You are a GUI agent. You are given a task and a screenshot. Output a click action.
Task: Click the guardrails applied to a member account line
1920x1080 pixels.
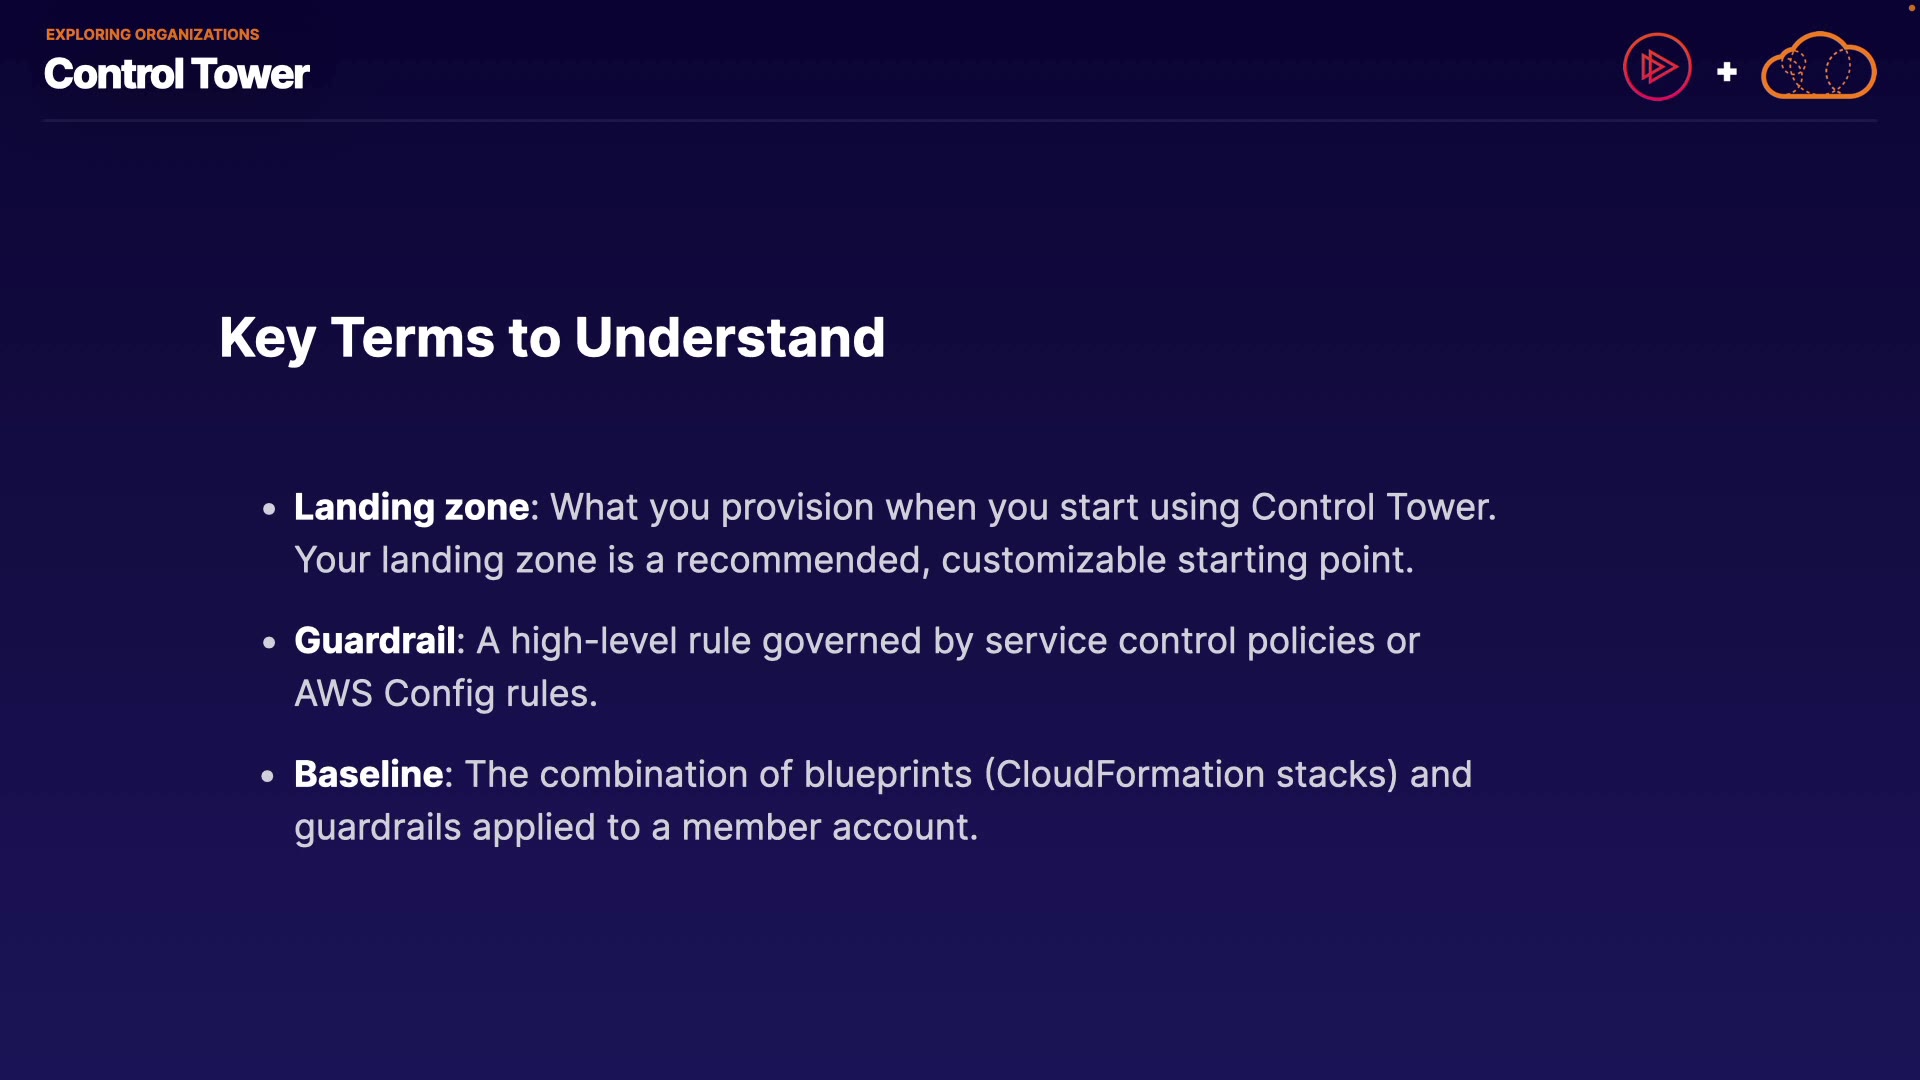pyautogui.click(x=635, y=827)
